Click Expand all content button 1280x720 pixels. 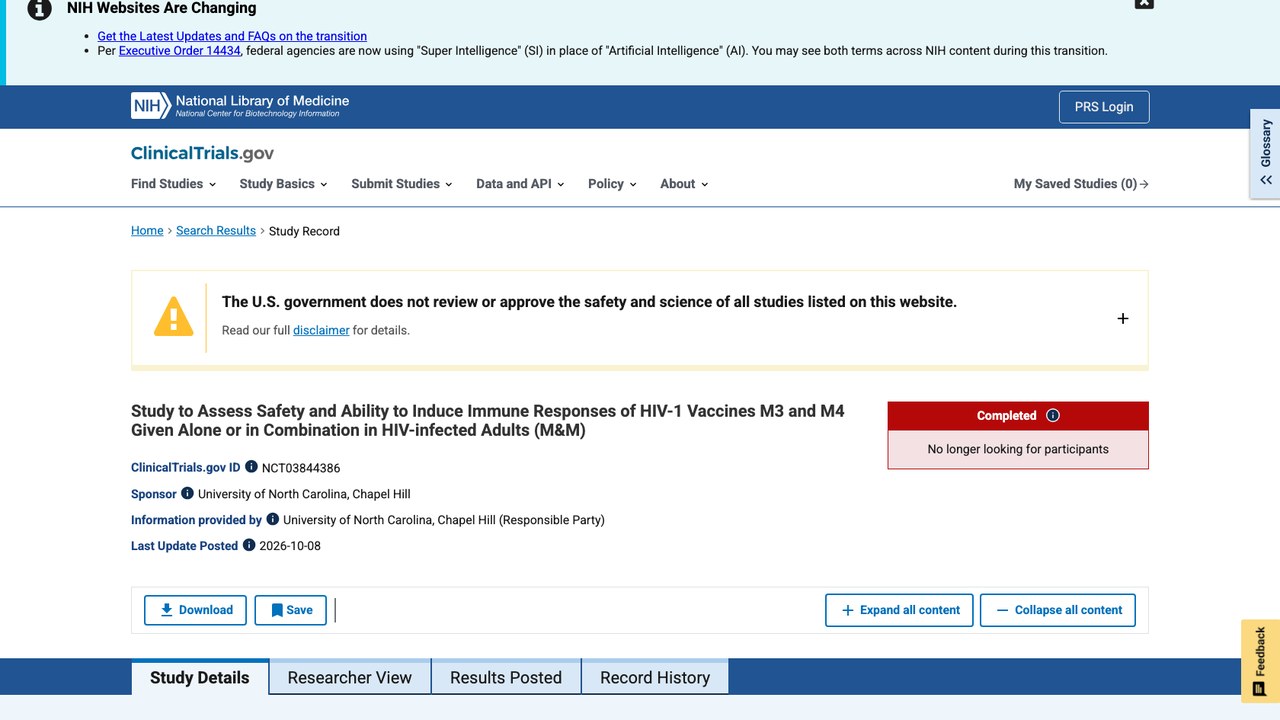point(899,610)
